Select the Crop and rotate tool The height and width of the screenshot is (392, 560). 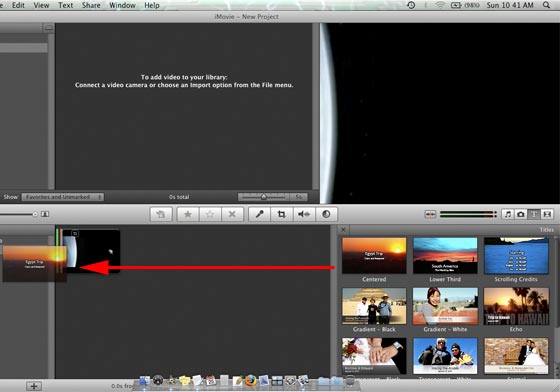pos(281,214)
